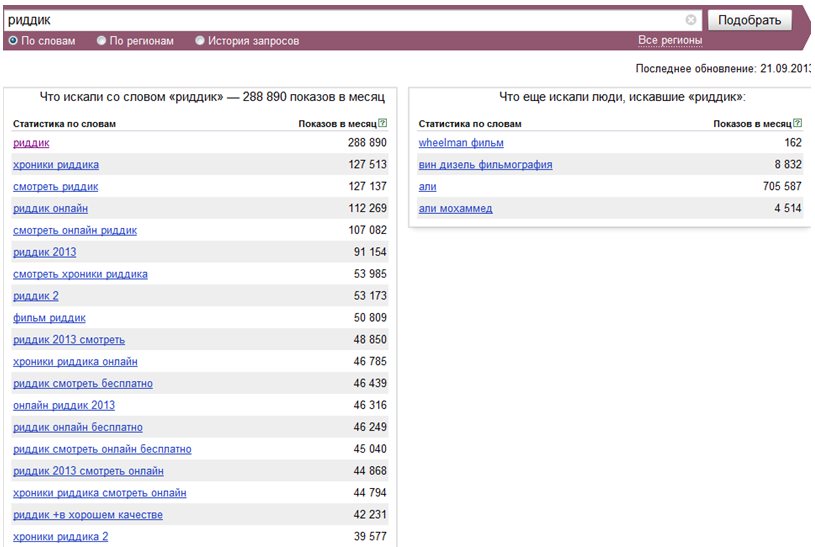Open the 'хроники риддика 2' link
This screenshot has height=547, width=815.
(x=61, y=536)
